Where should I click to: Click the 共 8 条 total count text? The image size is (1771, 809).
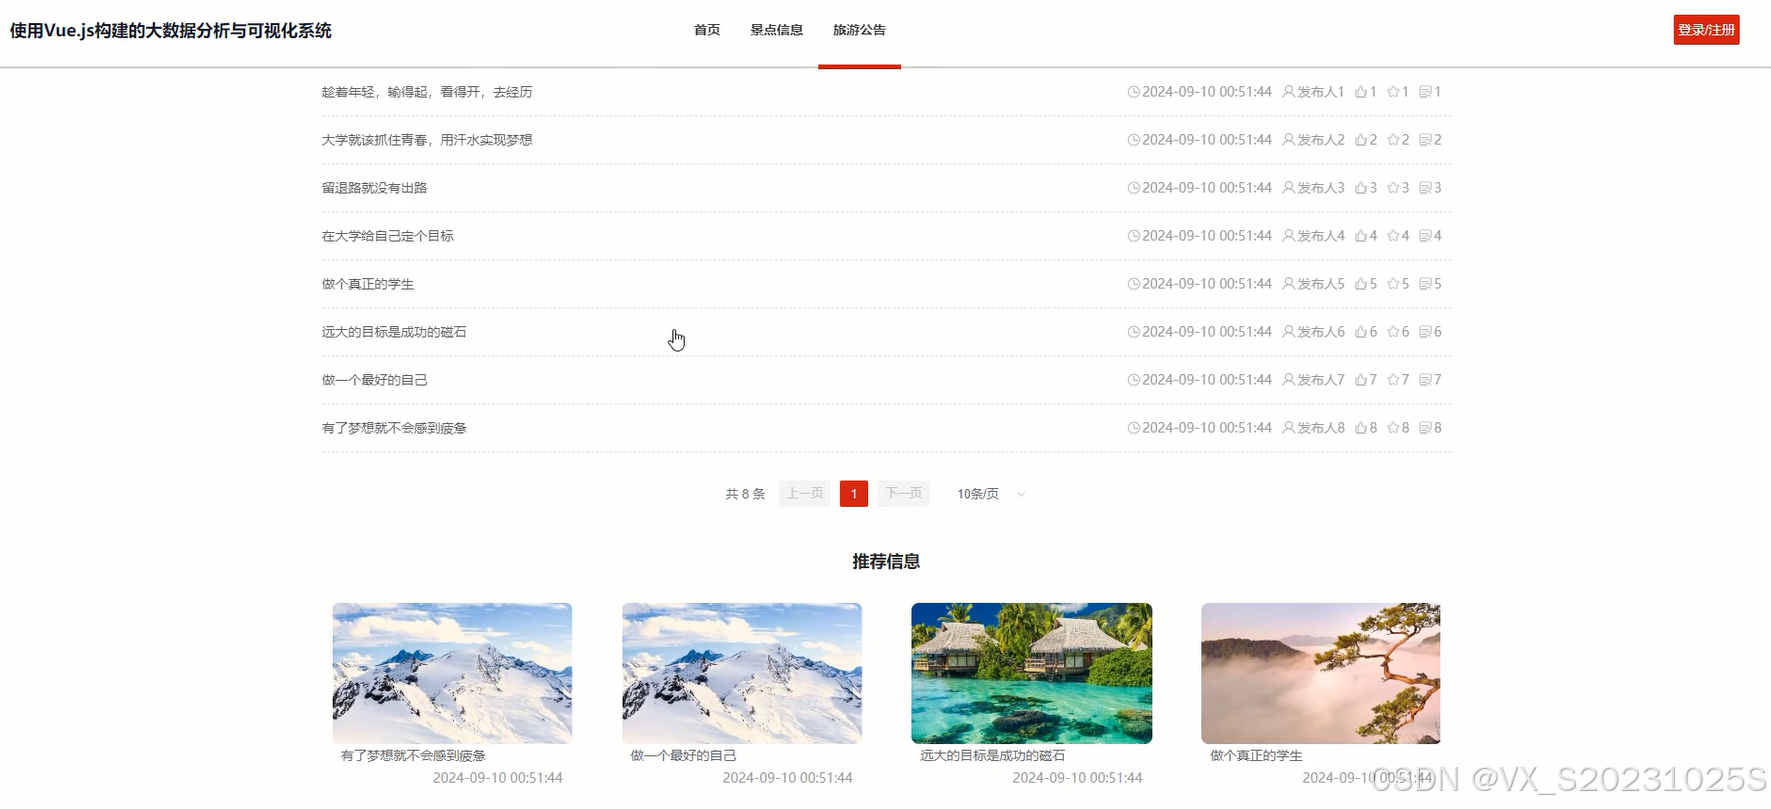coord(745,494)
